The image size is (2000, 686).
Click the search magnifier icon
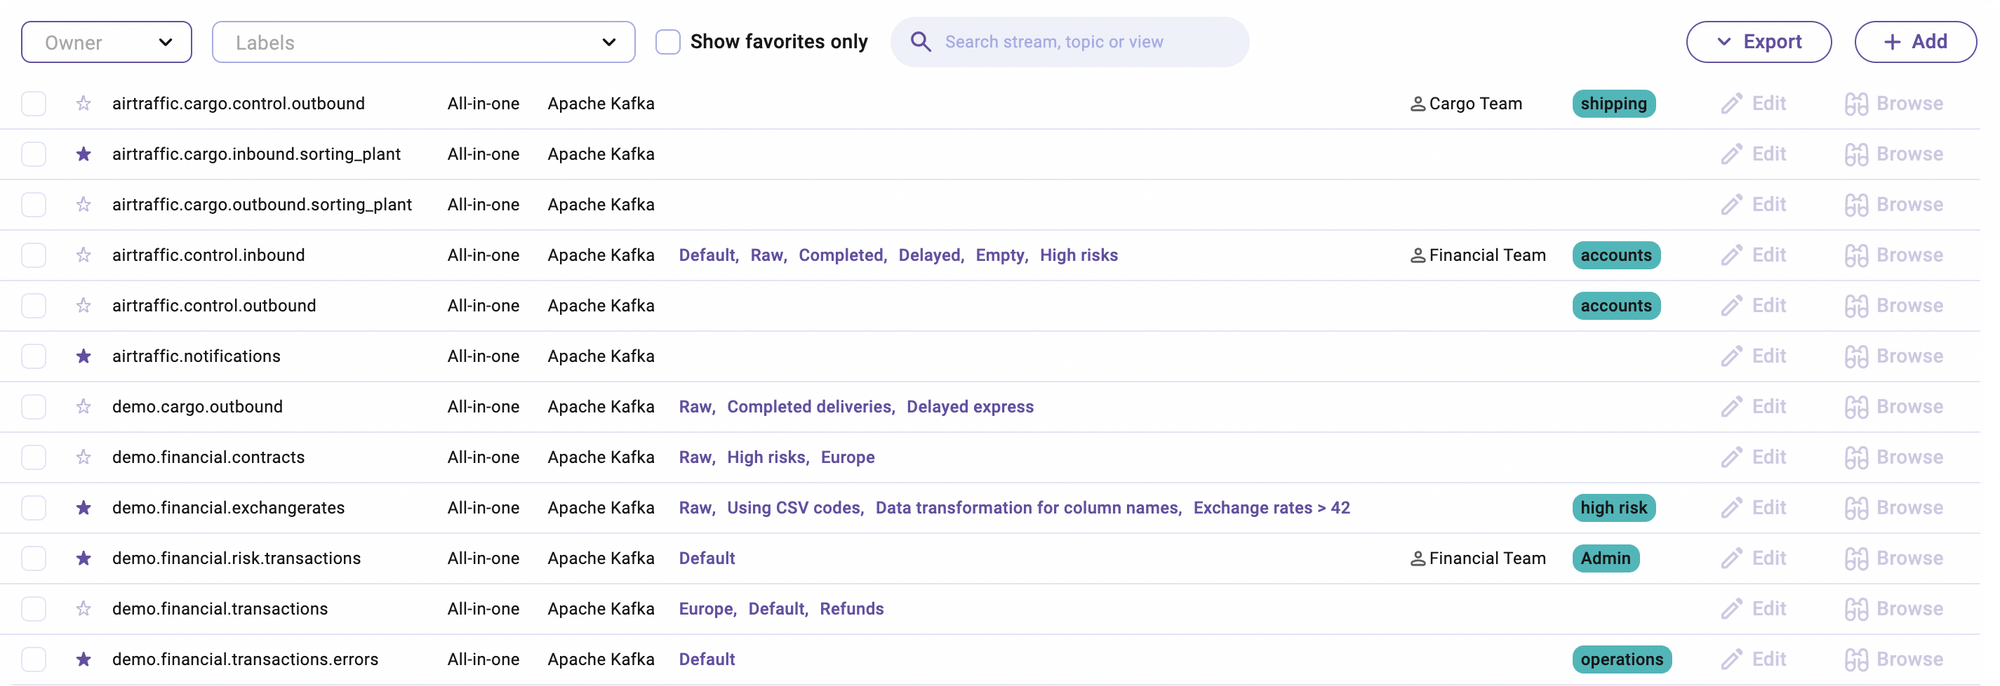[921, 42]
